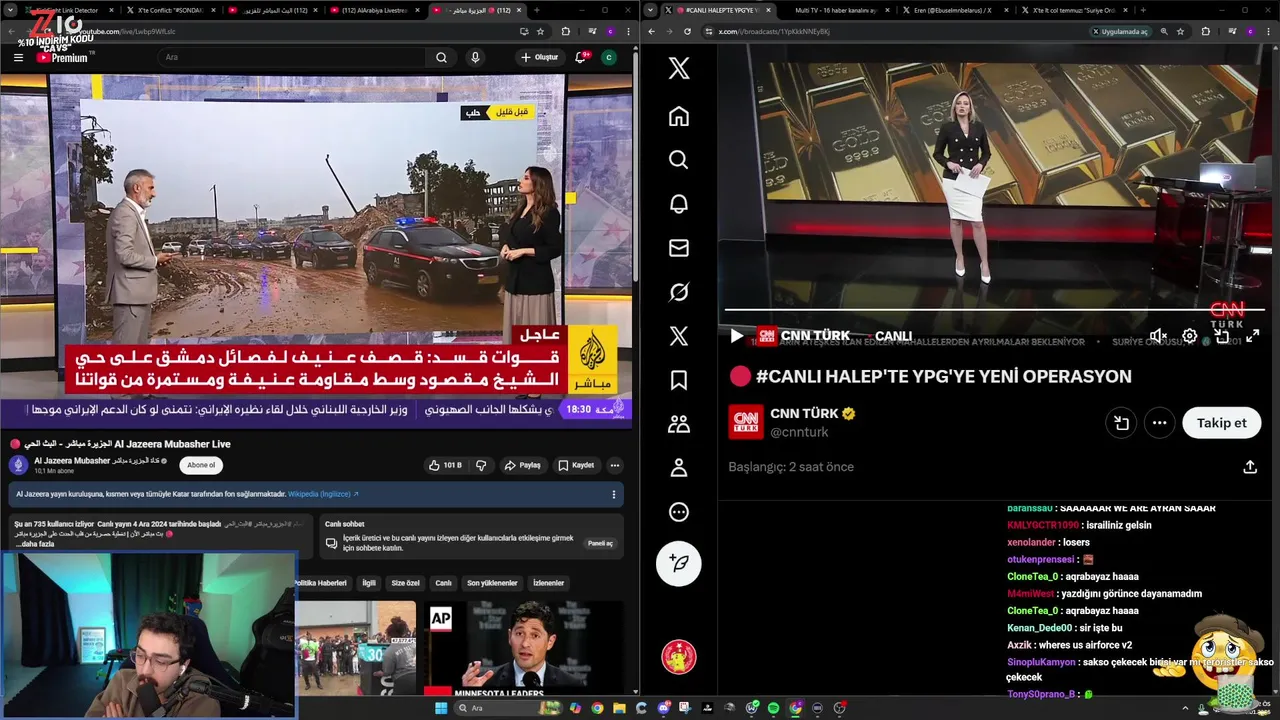
Task: Select the Son yüklenenler filter chip
Action: [492, 583]
